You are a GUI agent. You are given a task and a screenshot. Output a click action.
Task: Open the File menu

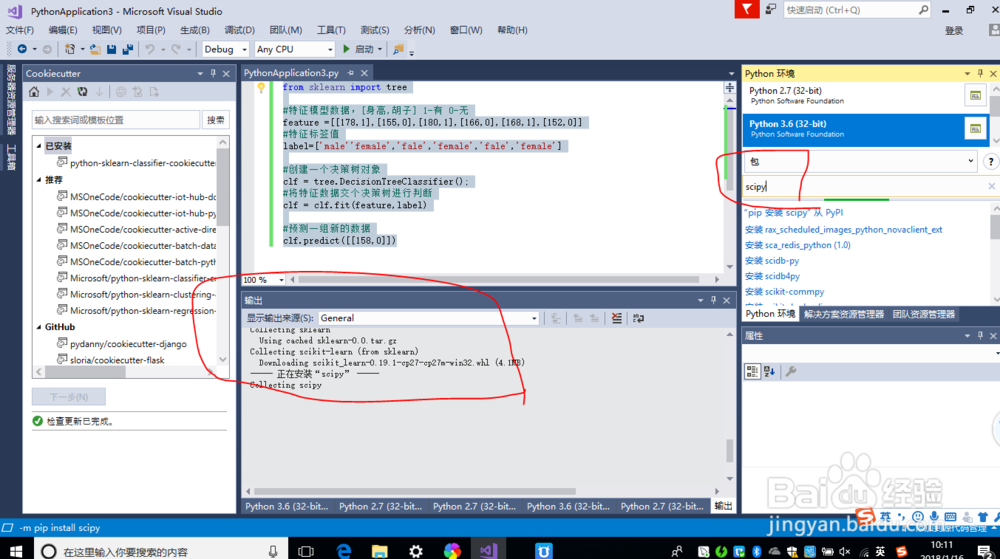(x=20, y=30)
